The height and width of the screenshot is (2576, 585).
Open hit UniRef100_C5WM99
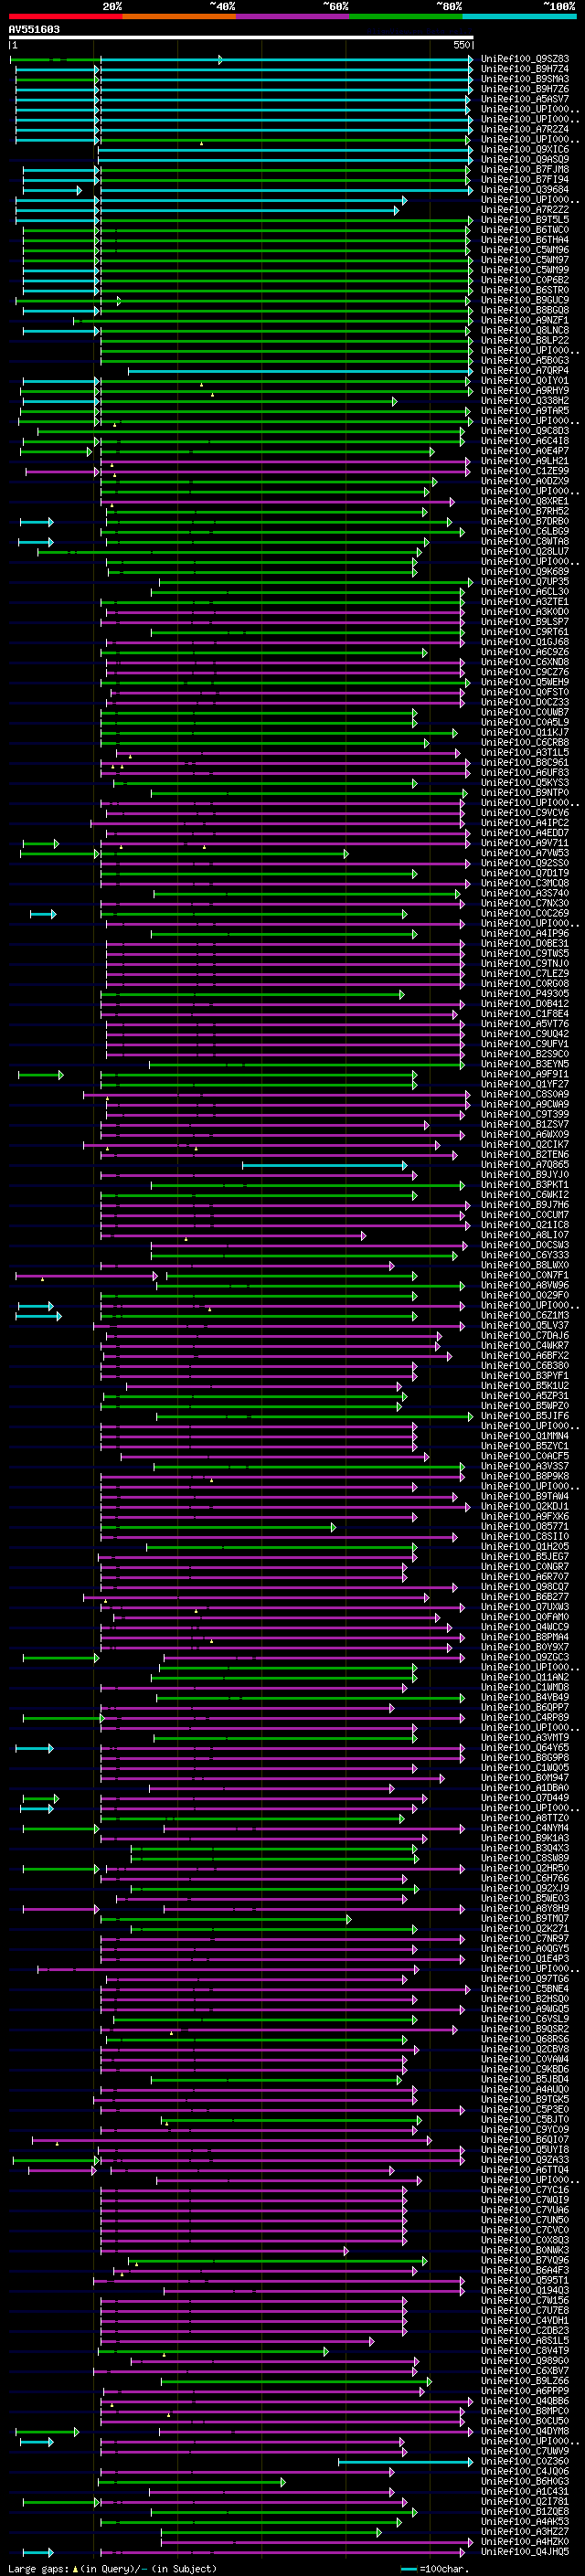(x=525, y=270)
